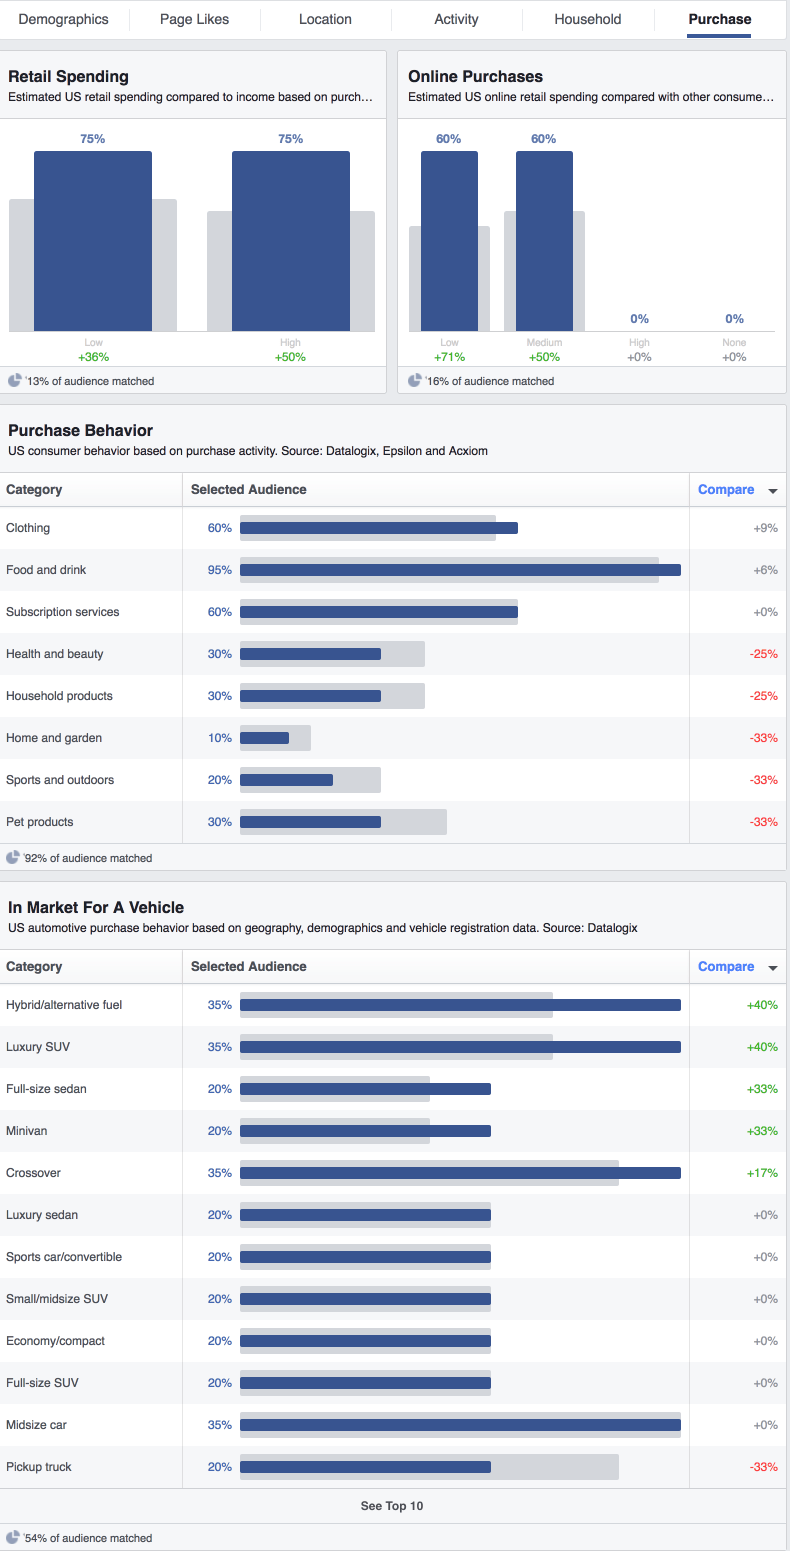This screenshot has height=1551, width=790.
Task: Select the Household tab
Action: pyautogui.click(x=587, y=19)
